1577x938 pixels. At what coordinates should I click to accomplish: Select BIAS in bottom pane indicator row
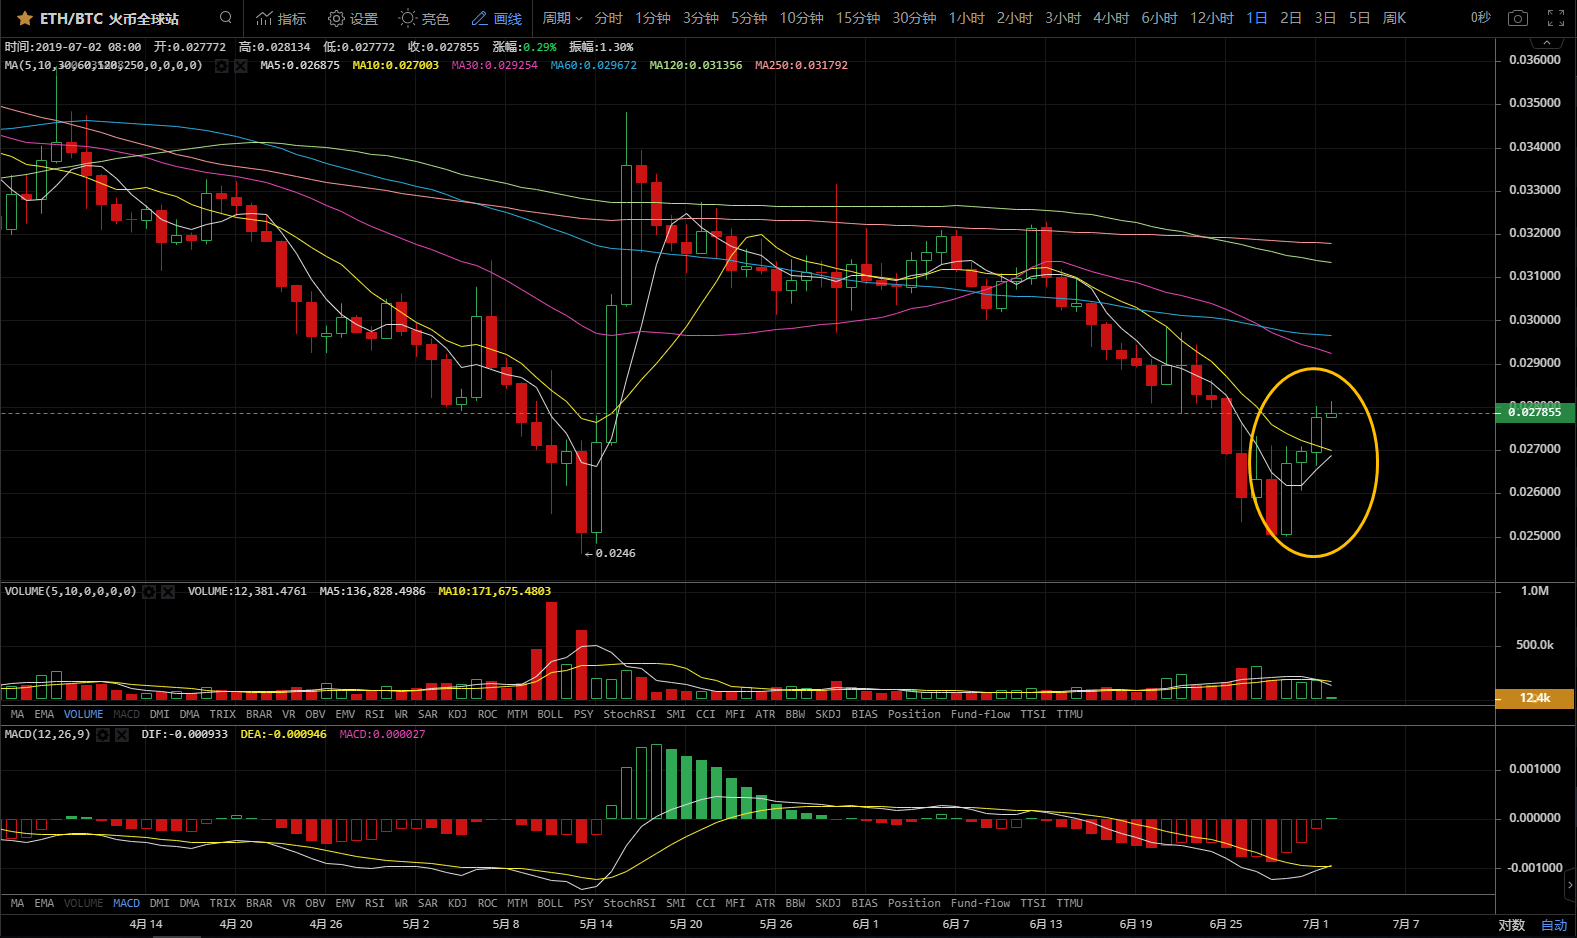coord(864,903)
